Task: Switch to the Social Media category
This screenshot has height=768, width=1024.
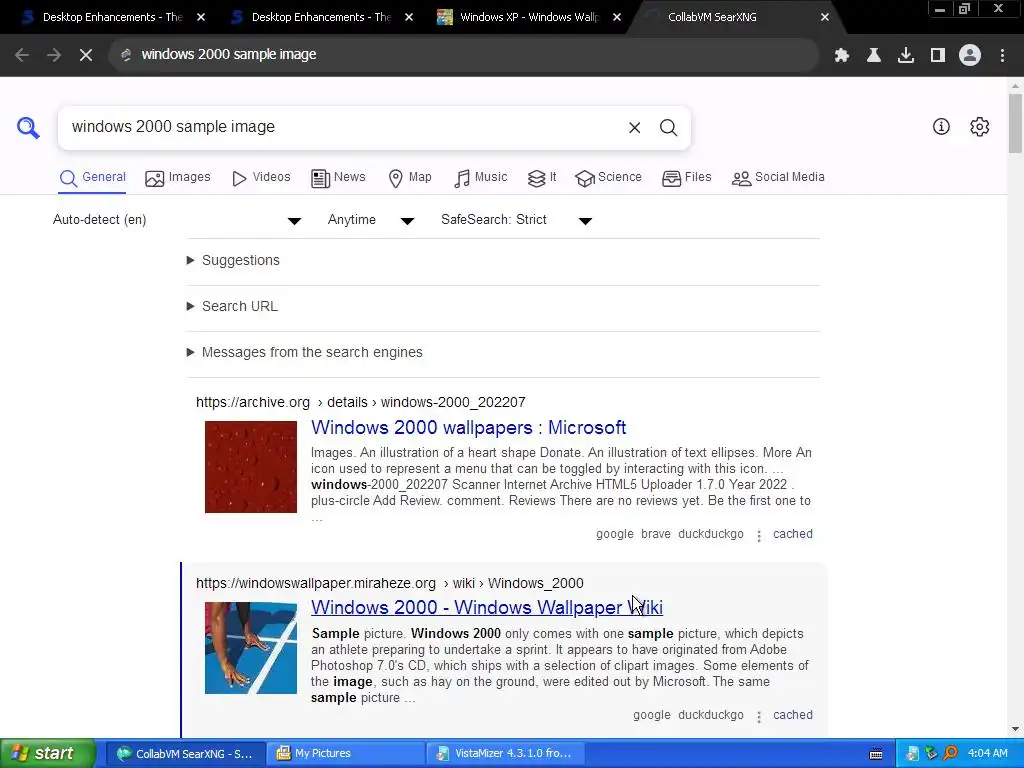Action: point(778,178)
